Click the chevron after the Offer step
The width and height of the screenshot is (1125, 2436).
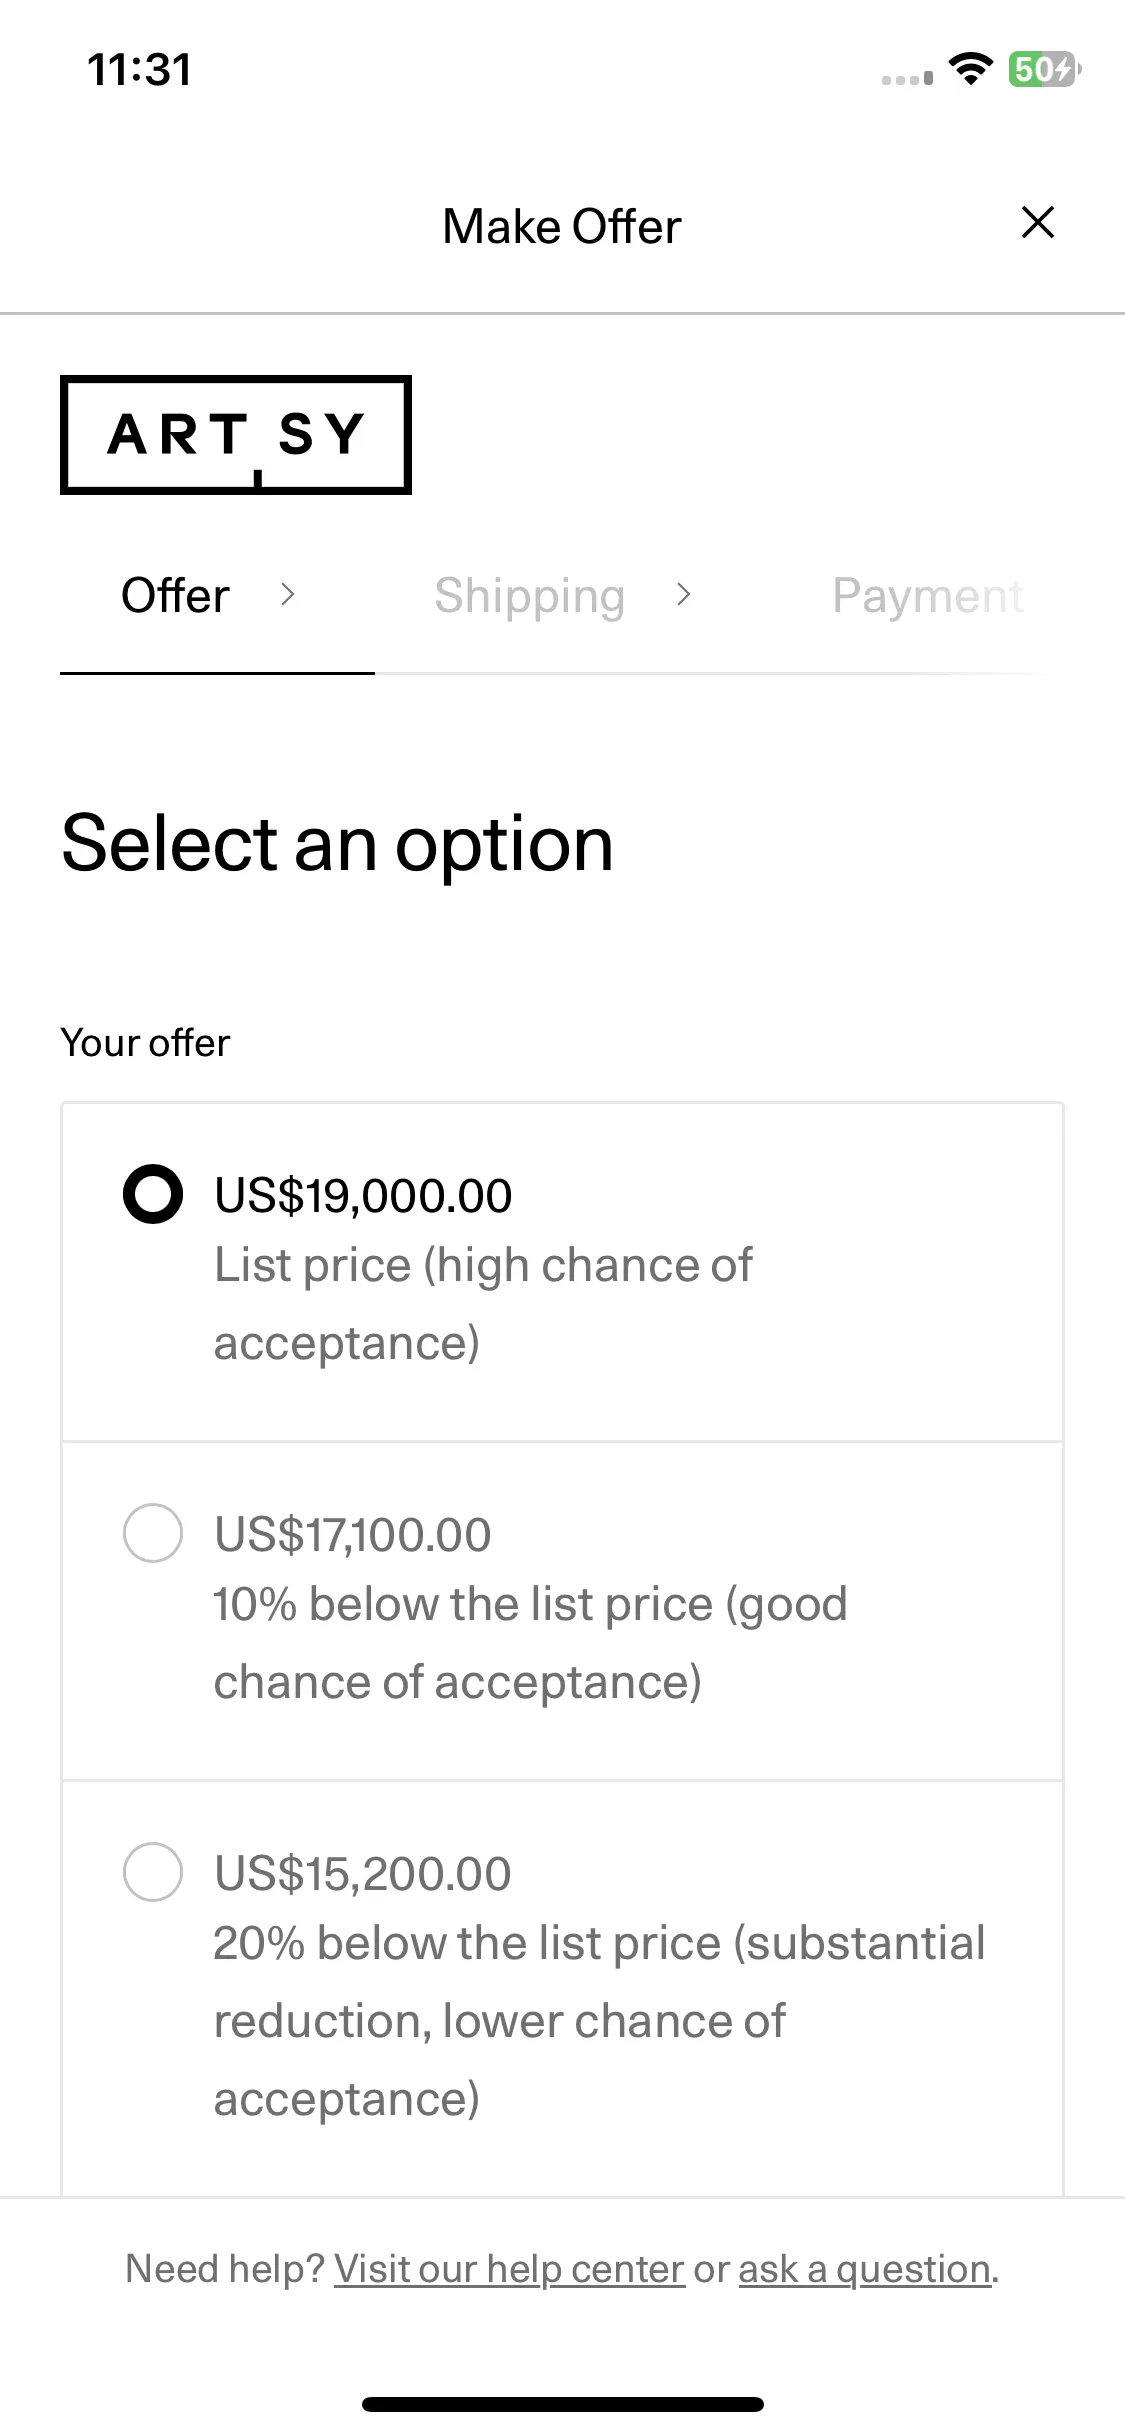288,595
